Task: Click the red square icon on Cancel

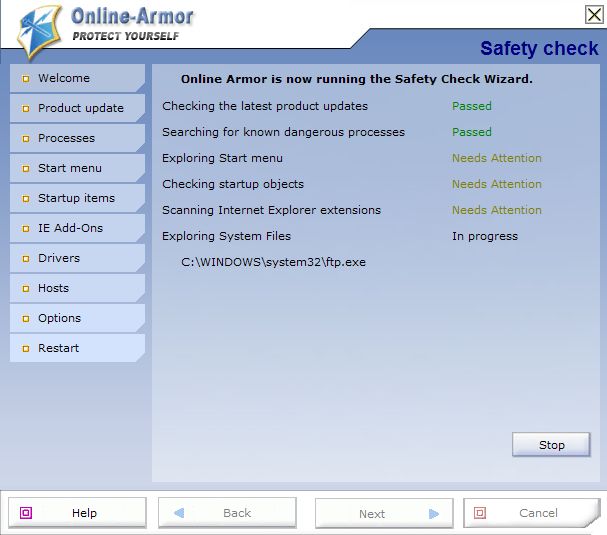Action: (480, 513)
